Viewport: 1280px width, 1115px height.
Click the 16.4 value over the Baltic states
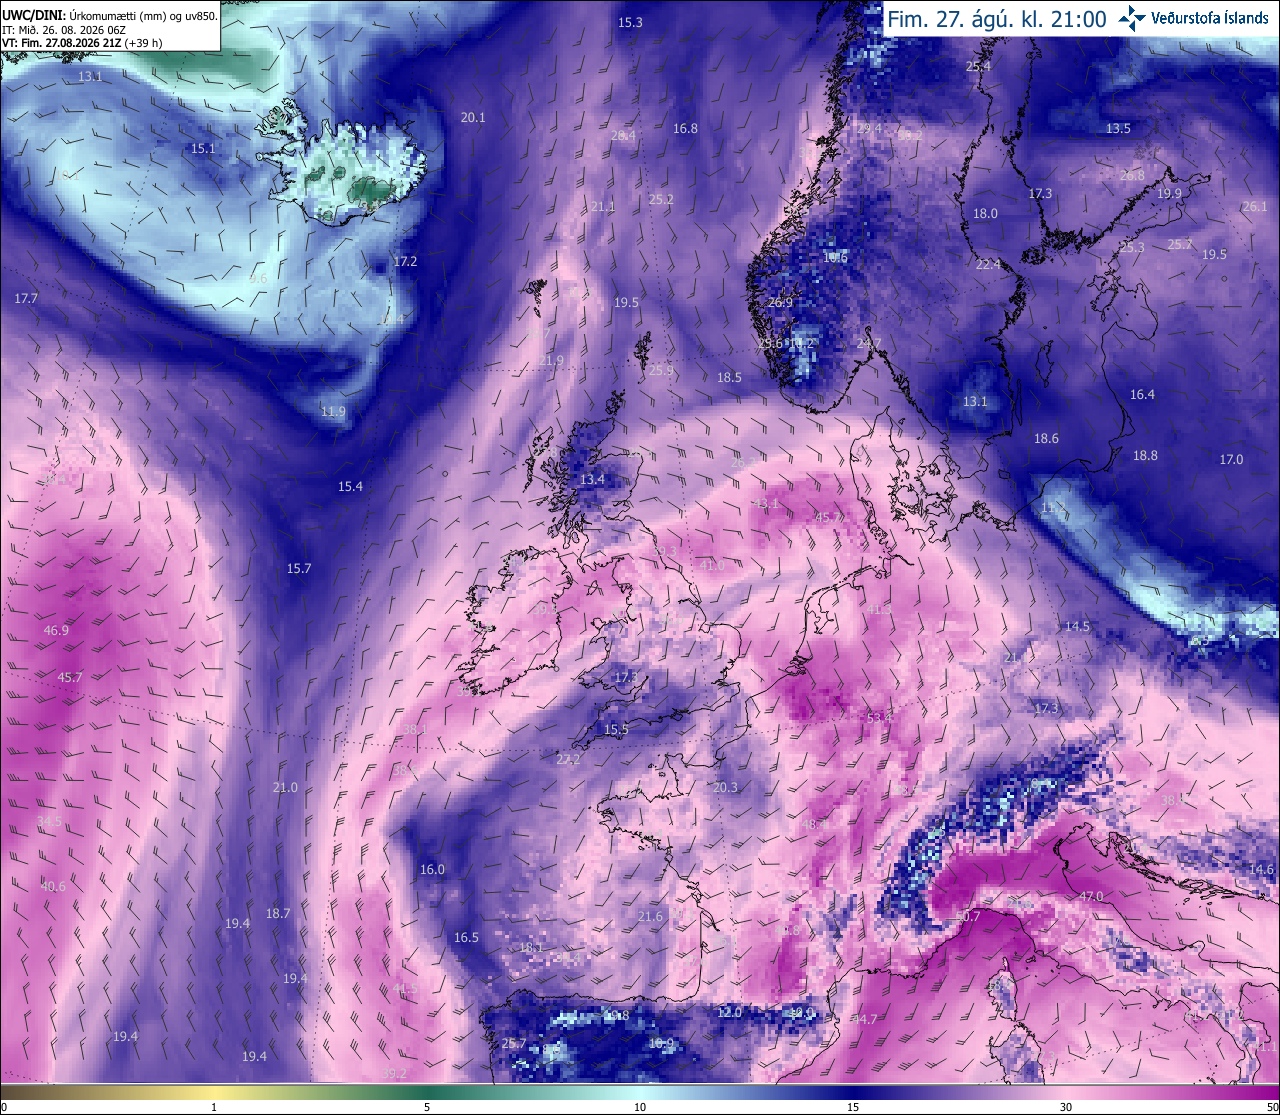pyautogui.click(x=1142, y=394)
